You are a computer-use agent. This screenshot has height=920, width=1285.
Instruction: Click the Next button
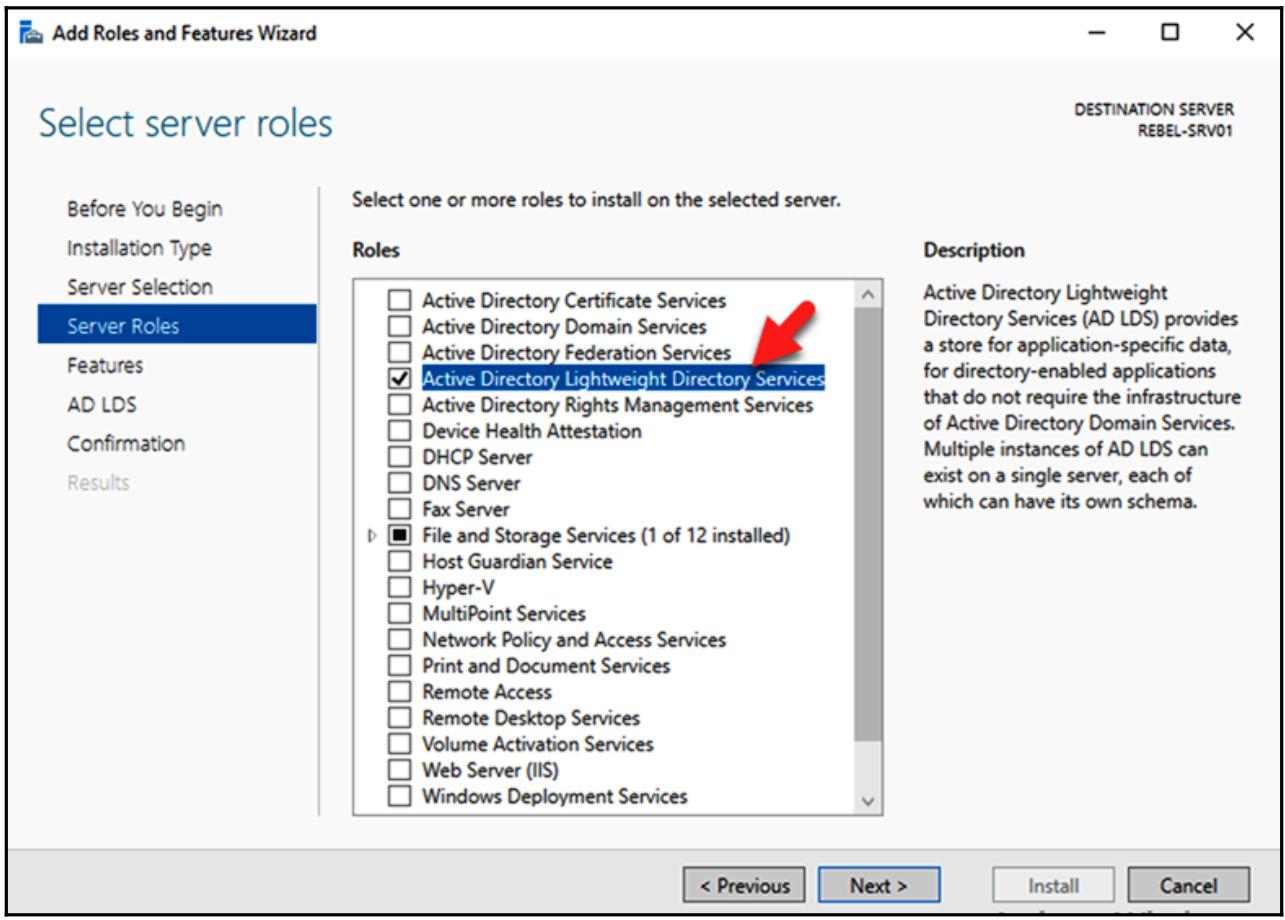coord(878,885)
